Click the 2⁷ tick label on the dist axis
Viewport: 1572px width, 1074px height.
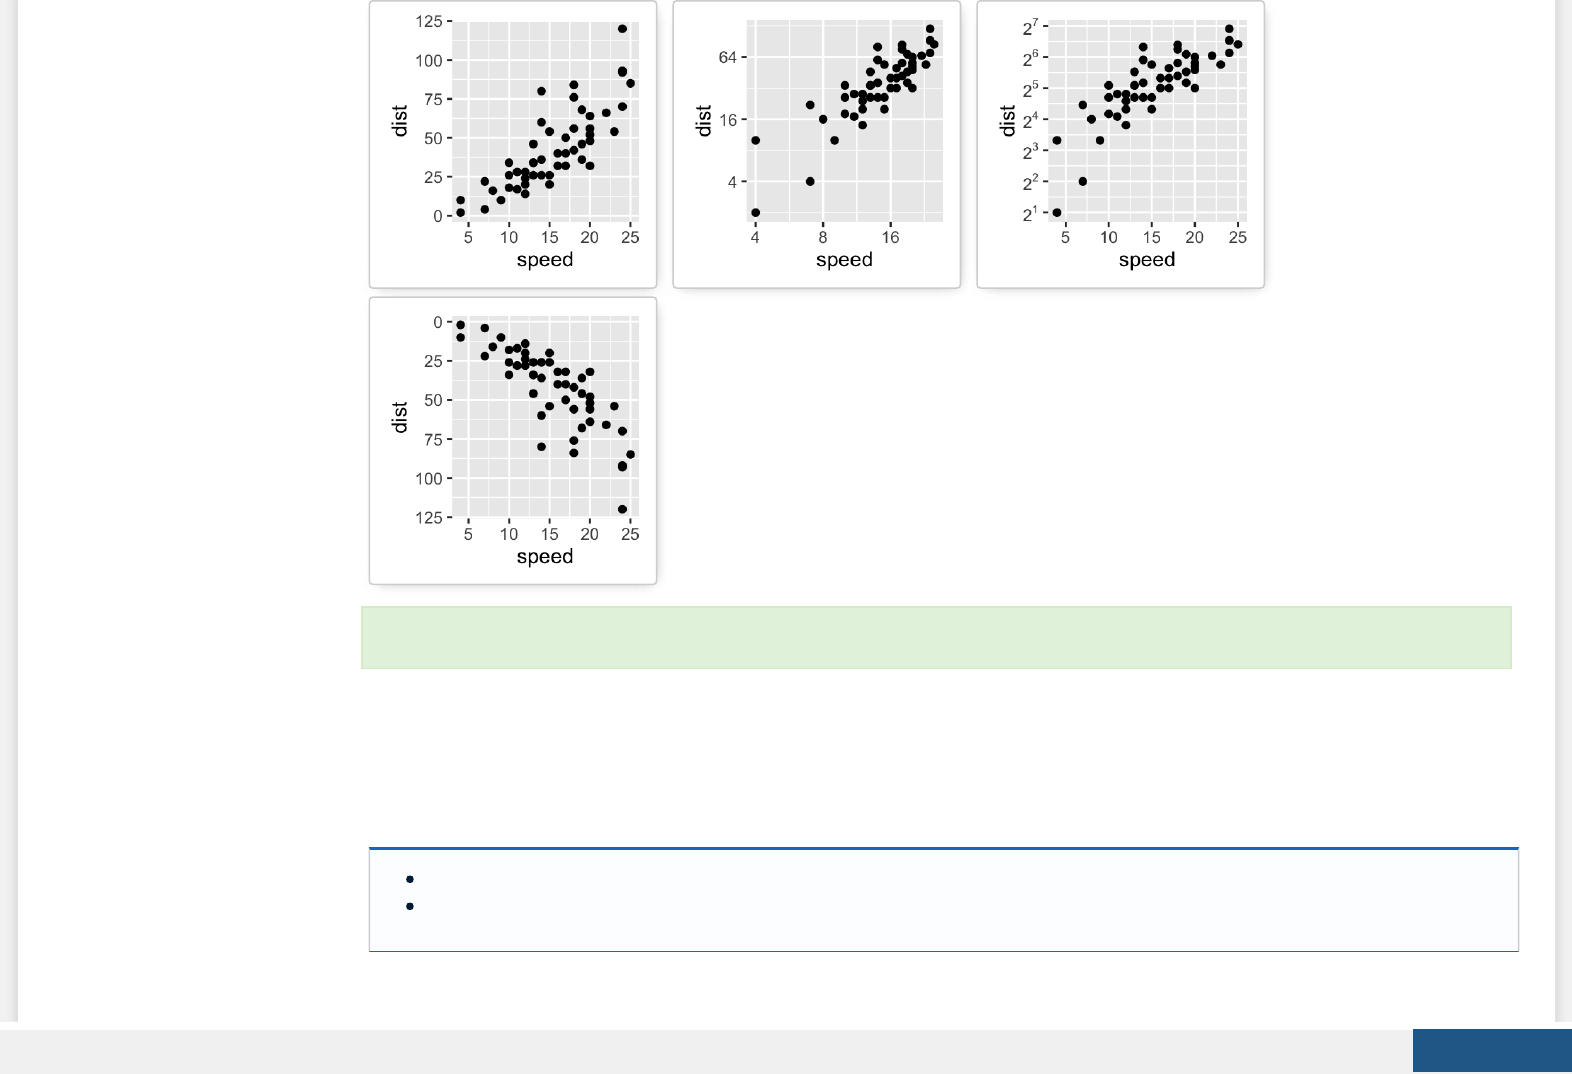[x=1030, y=28]
